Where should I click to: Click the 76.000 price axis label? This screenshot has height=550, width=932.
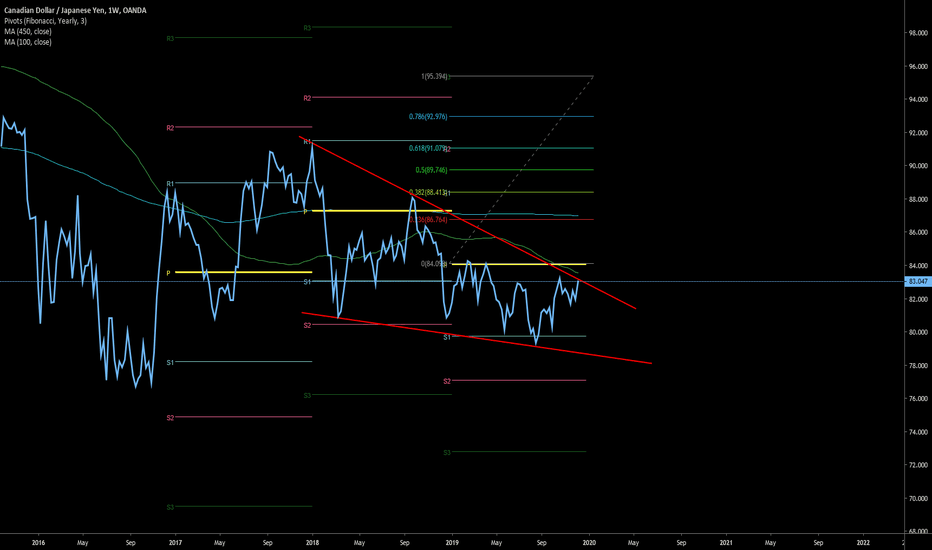[917, 398]
